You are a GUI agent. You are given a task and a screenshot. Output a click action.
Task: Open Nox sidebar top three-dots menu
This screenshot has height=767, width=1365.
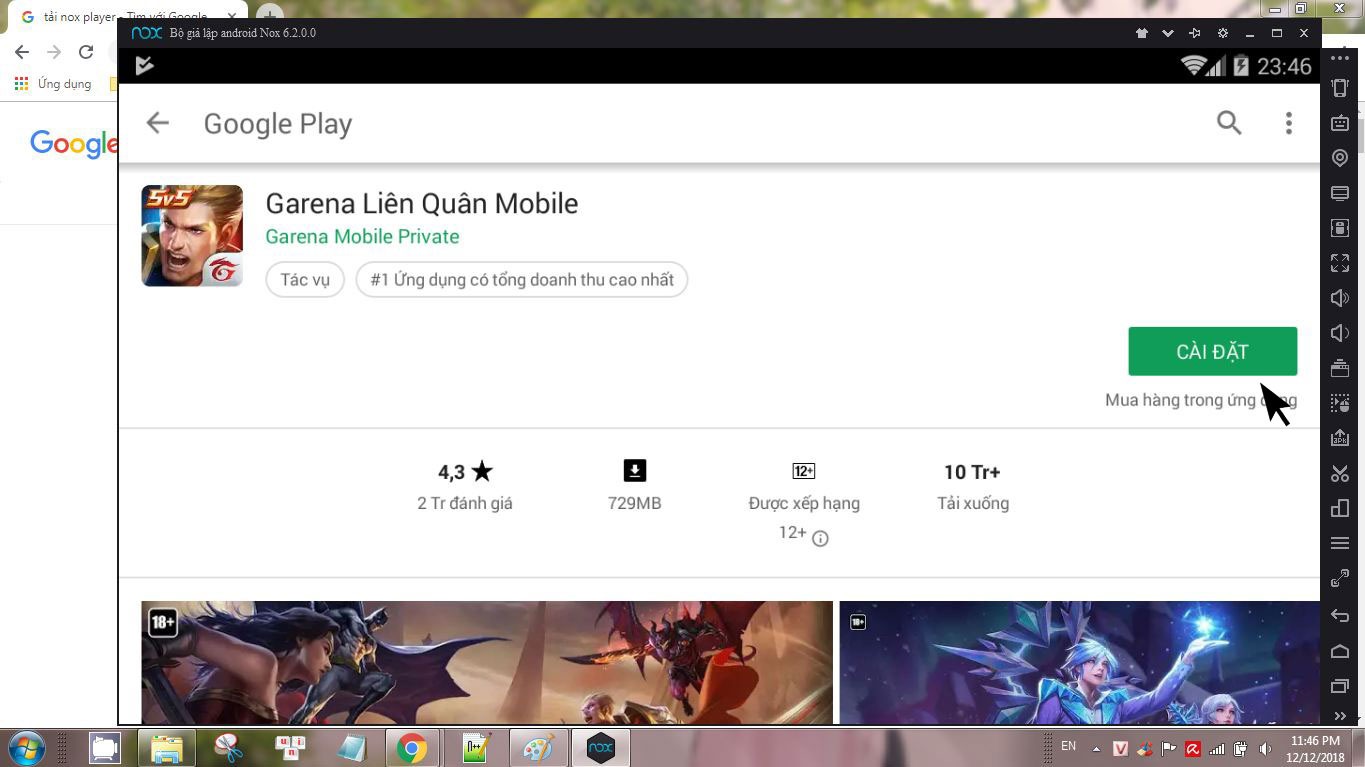tap(1340, 58)
